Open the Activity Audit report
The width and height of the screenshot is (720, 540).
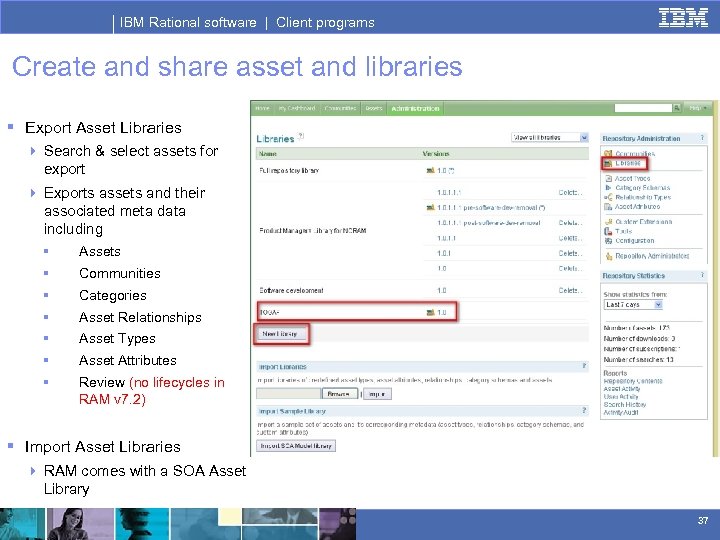(x=621, y=412)
